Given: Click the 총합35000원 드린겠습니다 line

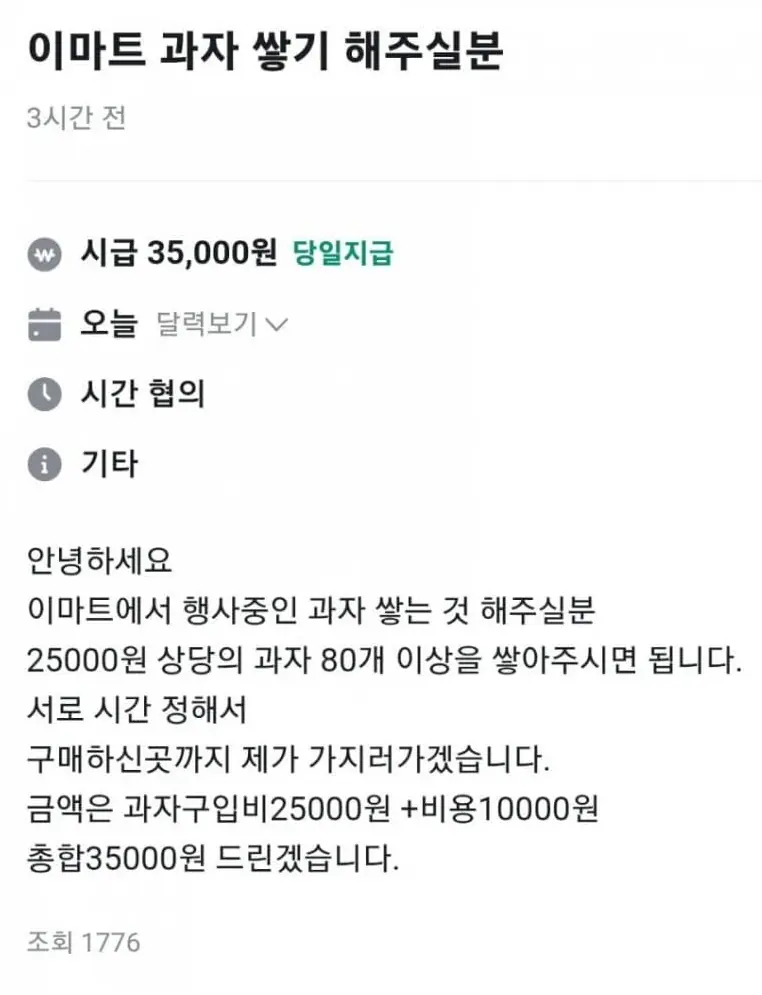Looking at the screenshot, I should pos(213,860).
